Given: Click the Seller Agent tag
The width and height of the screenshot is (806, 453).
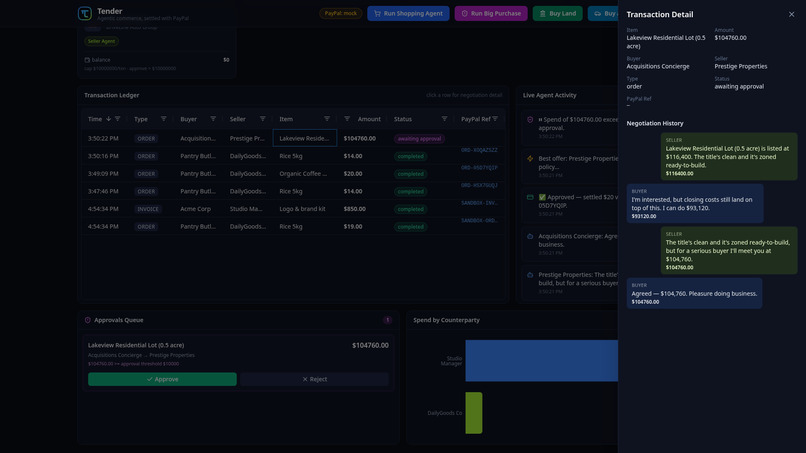Looking at the screenshot, I should 101,41.
